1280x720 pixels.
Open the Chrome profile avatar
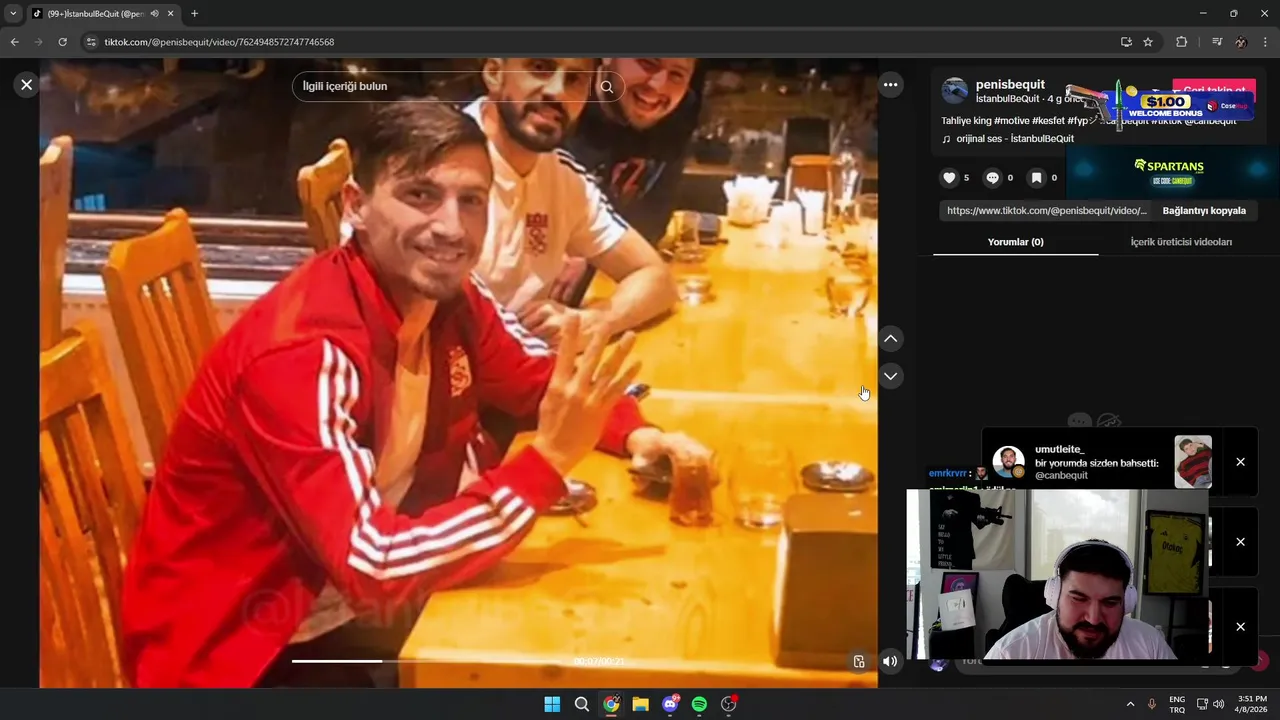(x=1241, y=42)
